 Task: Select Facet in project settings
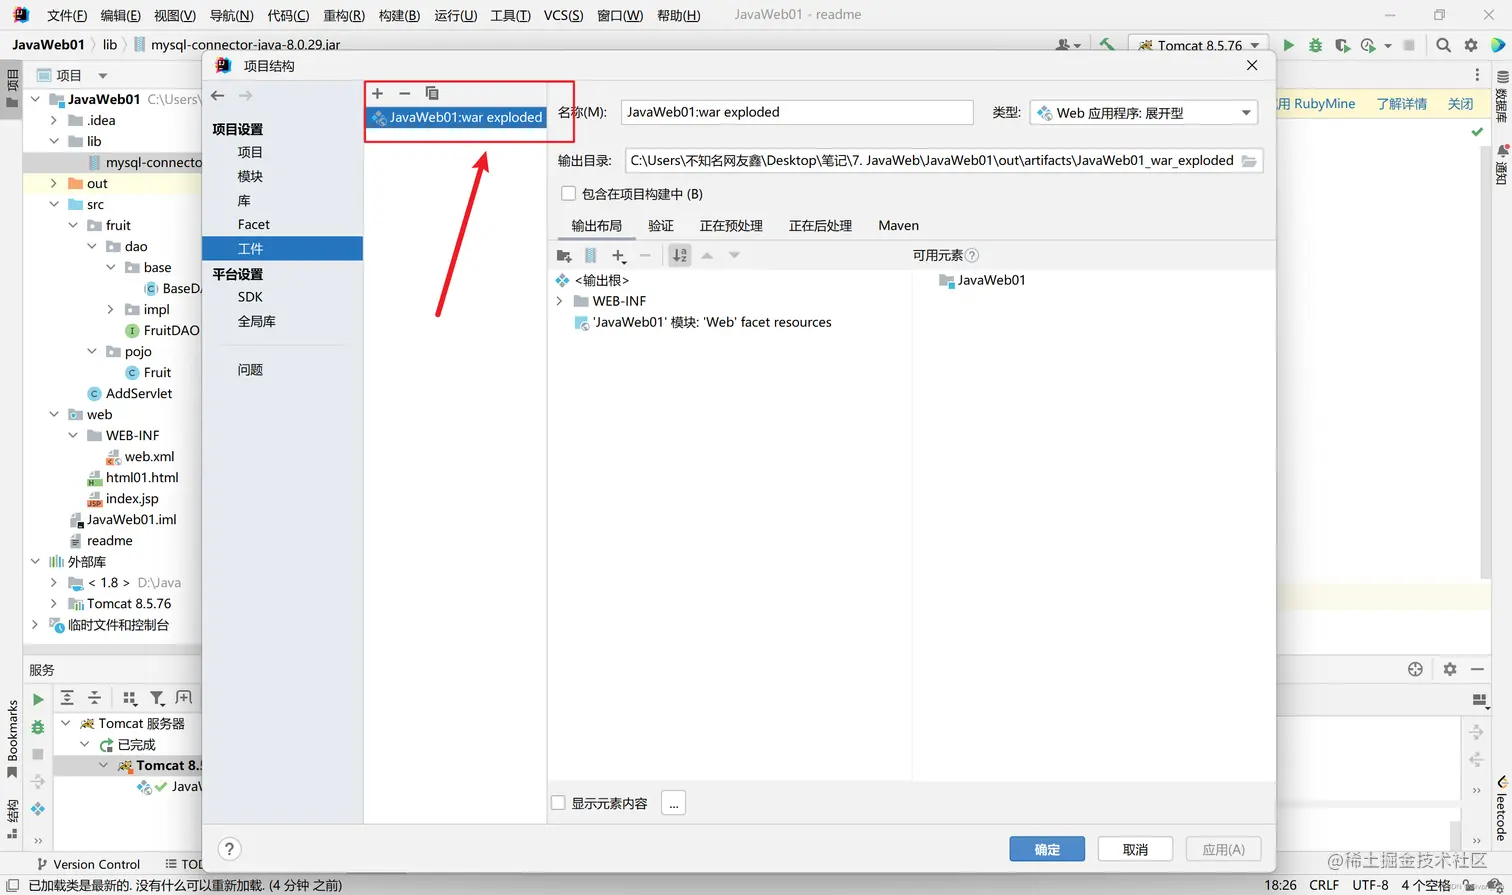254,224
